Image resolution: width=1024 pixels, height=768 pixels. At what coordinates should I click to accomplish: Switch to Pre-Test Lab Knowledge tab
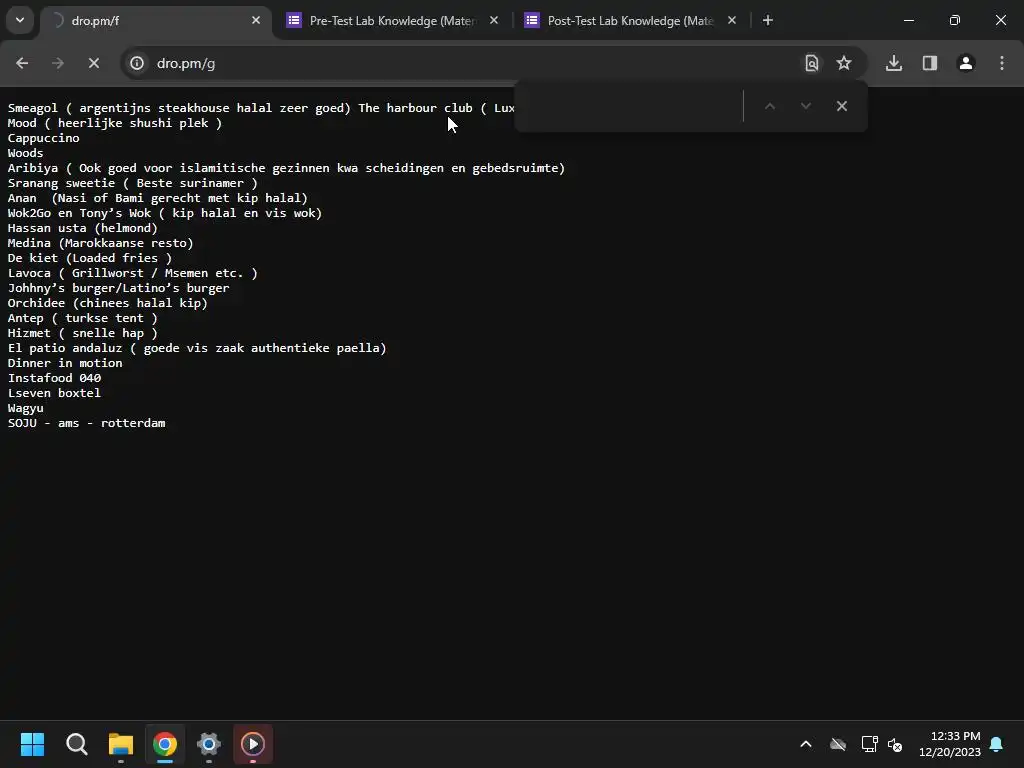(x=392, y=21)
